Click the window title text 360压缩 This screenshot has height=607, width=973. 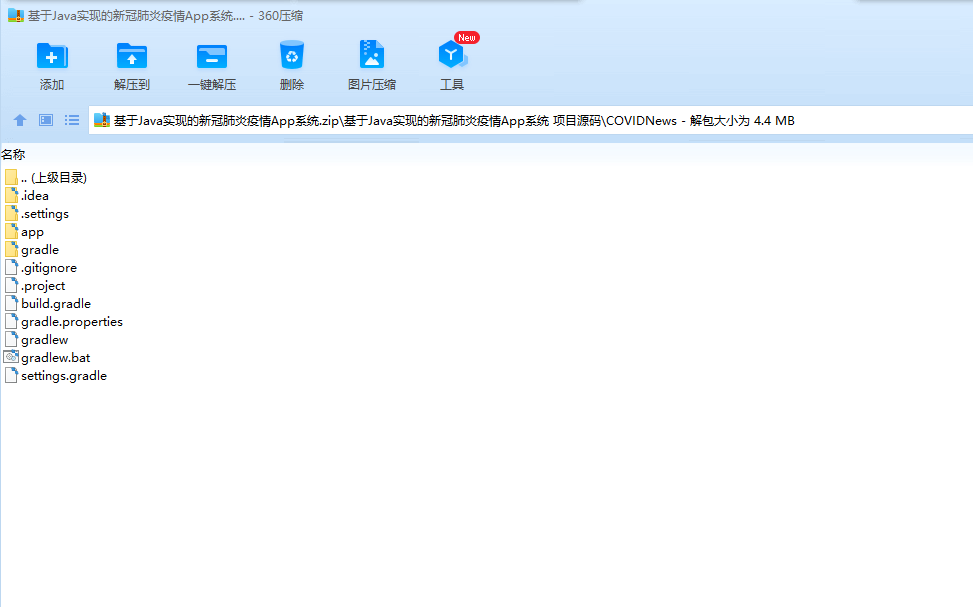[280, 16]
